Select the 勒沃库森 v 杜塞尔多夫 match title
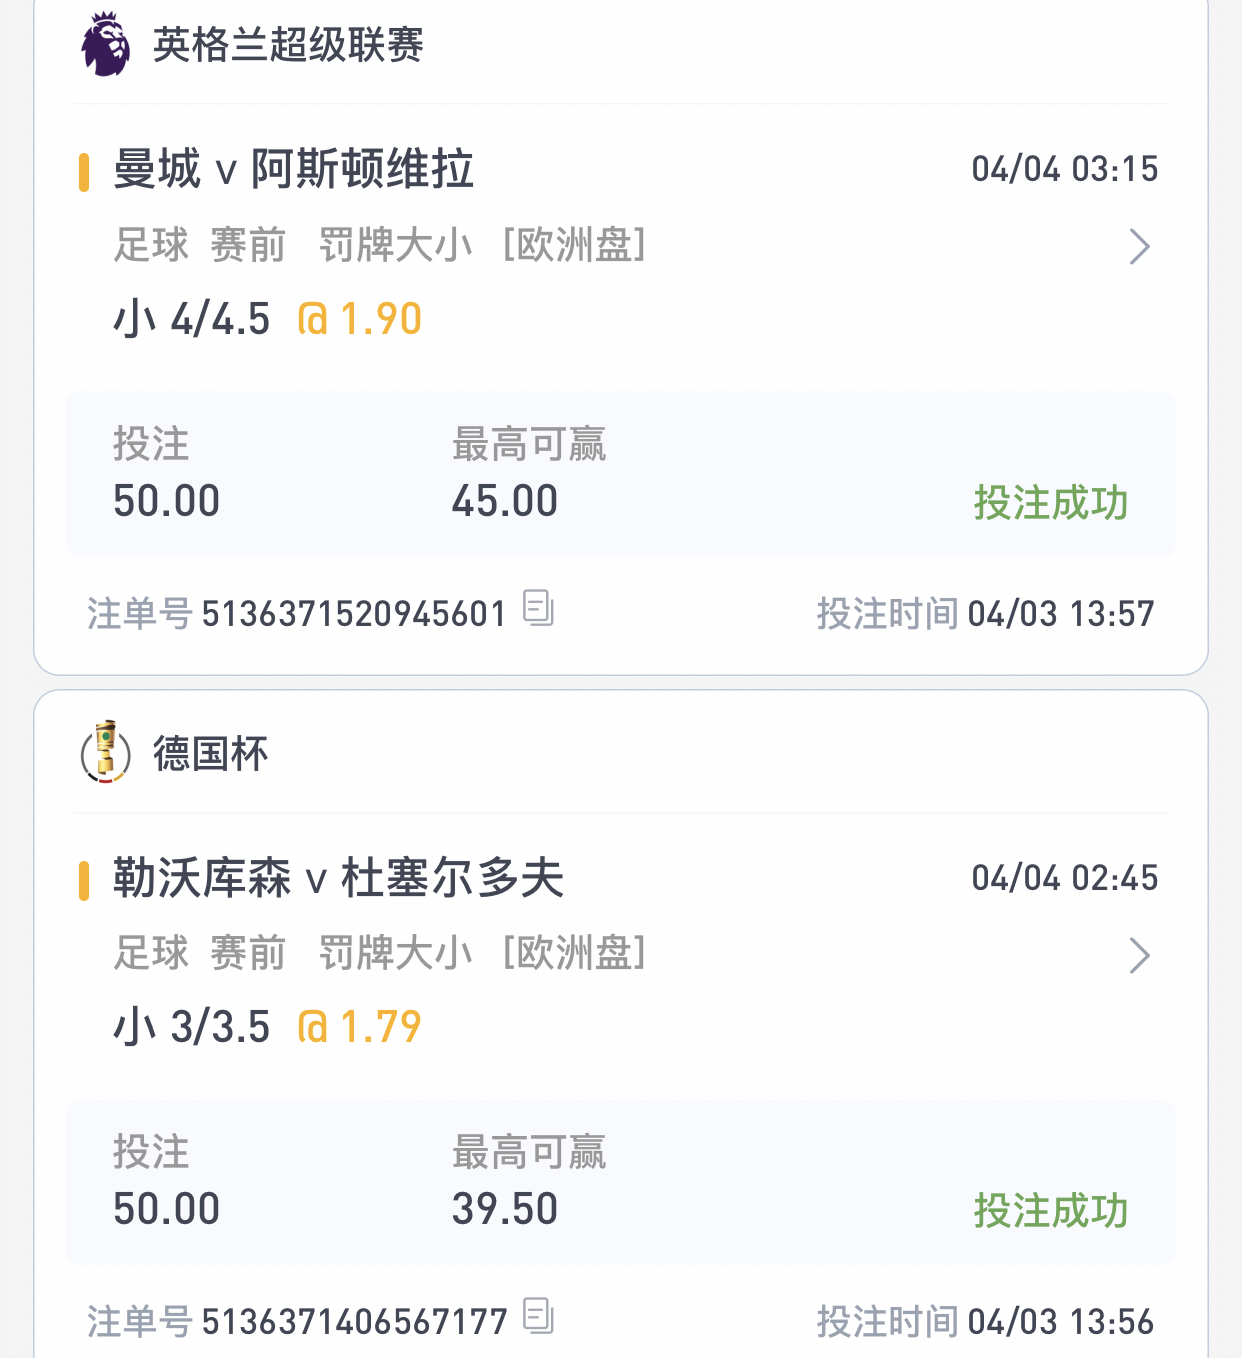This screenshot has width=1242, height=1358. click(x=338, y=878)
